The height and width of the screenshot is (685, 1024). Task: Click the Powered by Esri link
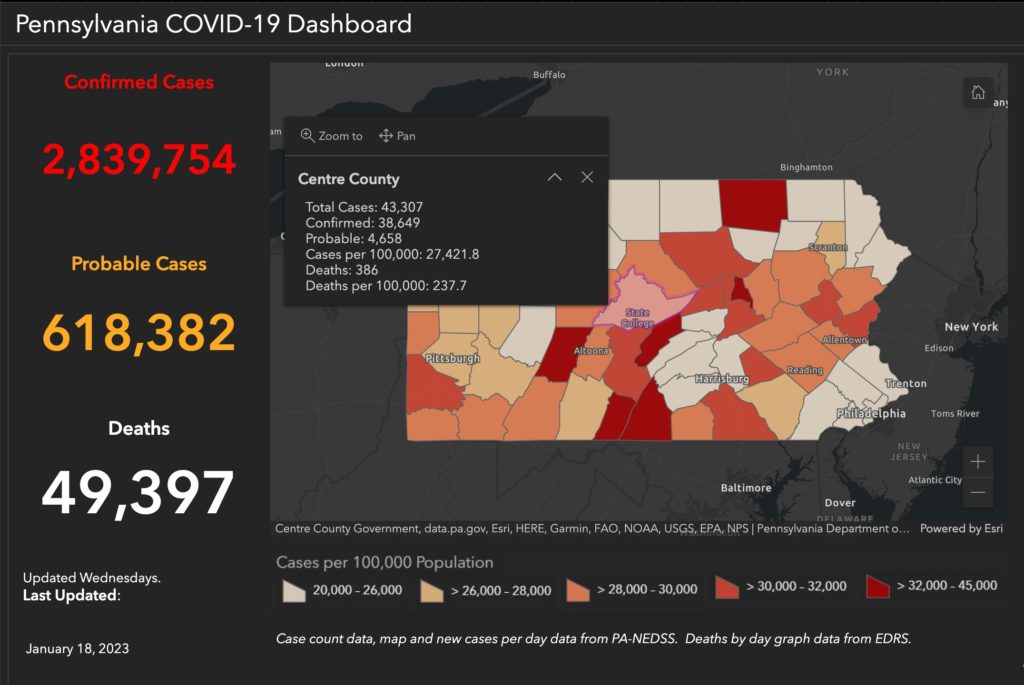click(x=961, y=528)
